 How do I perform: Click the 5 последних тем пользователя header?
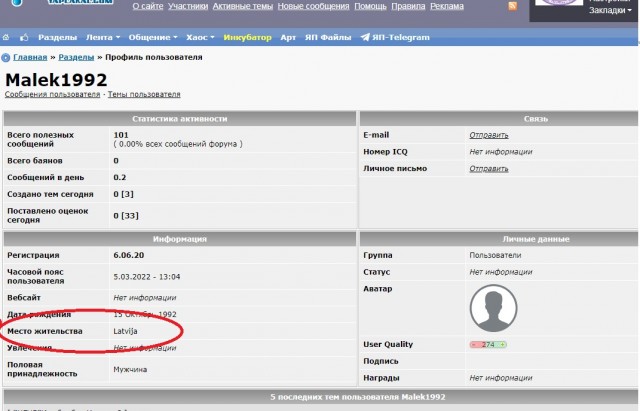[358, 397]
